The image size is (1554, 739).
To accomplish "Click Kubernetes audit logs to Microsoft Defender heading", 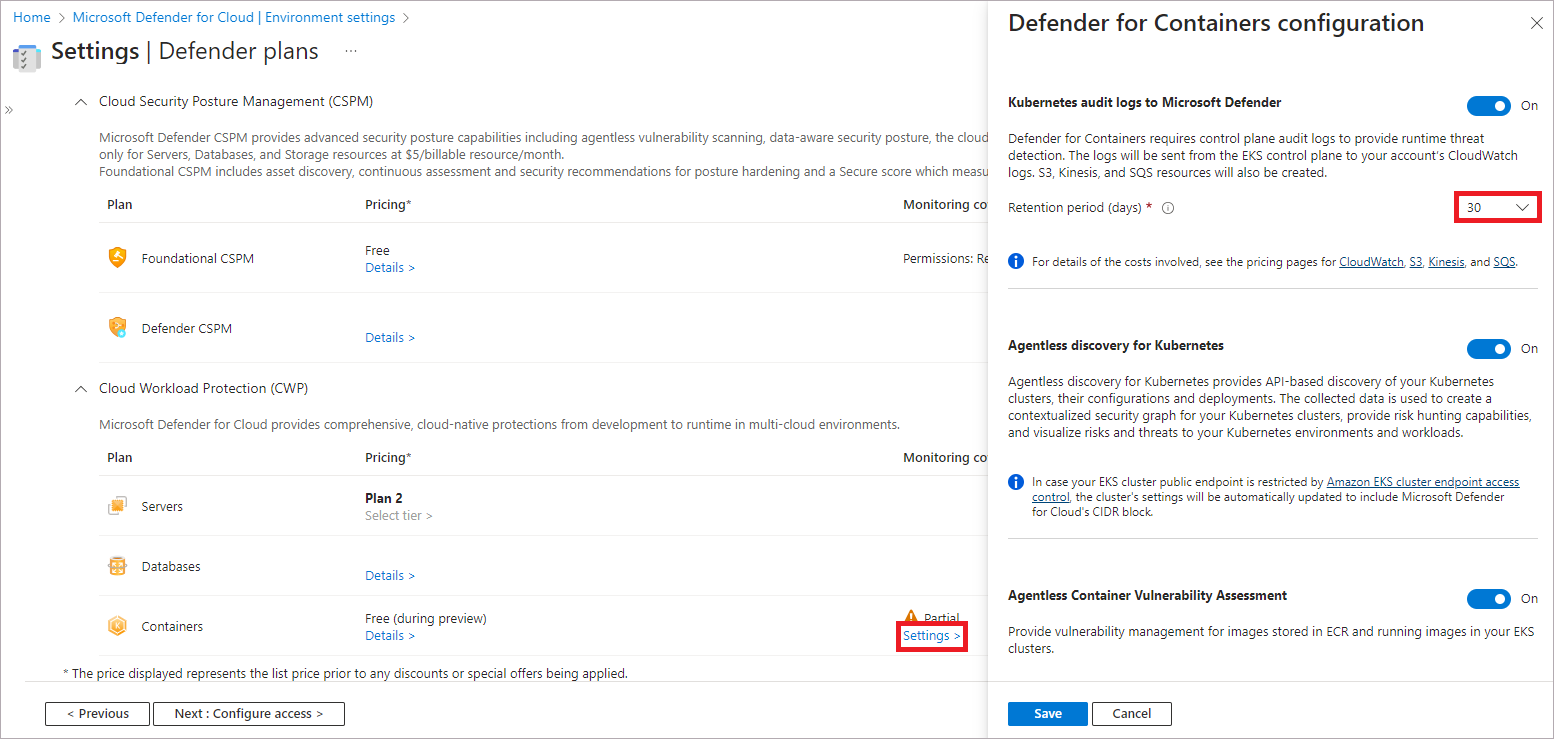I will point(1145,103).
